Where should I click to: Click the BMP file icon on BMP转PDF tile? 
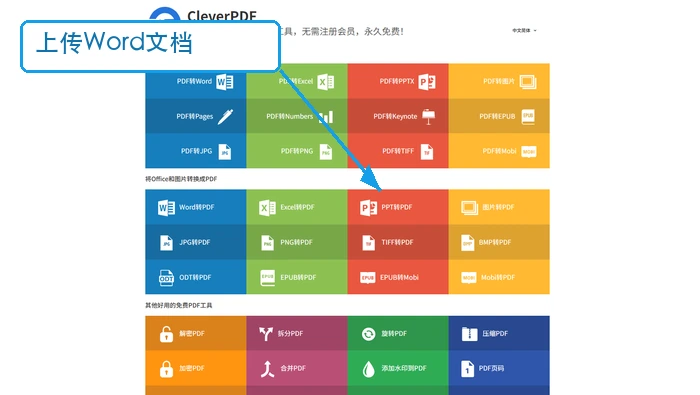pos(467,243)
